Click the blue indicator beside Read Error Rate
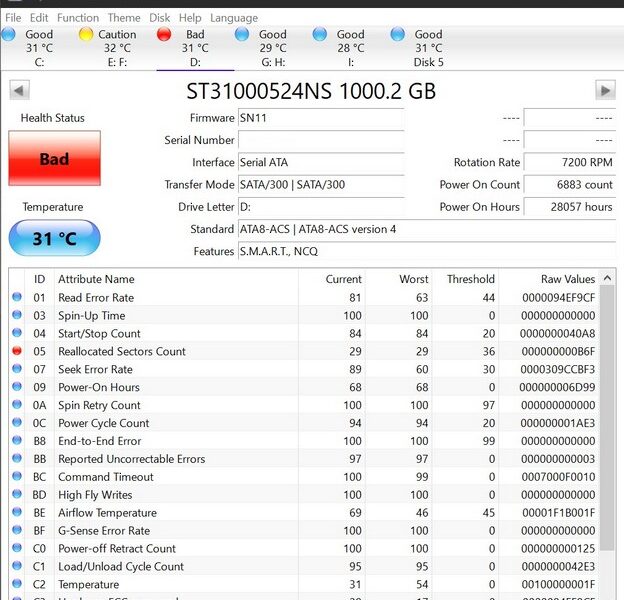624x600 pixels. pyautogui.click(x=17, y=298)
